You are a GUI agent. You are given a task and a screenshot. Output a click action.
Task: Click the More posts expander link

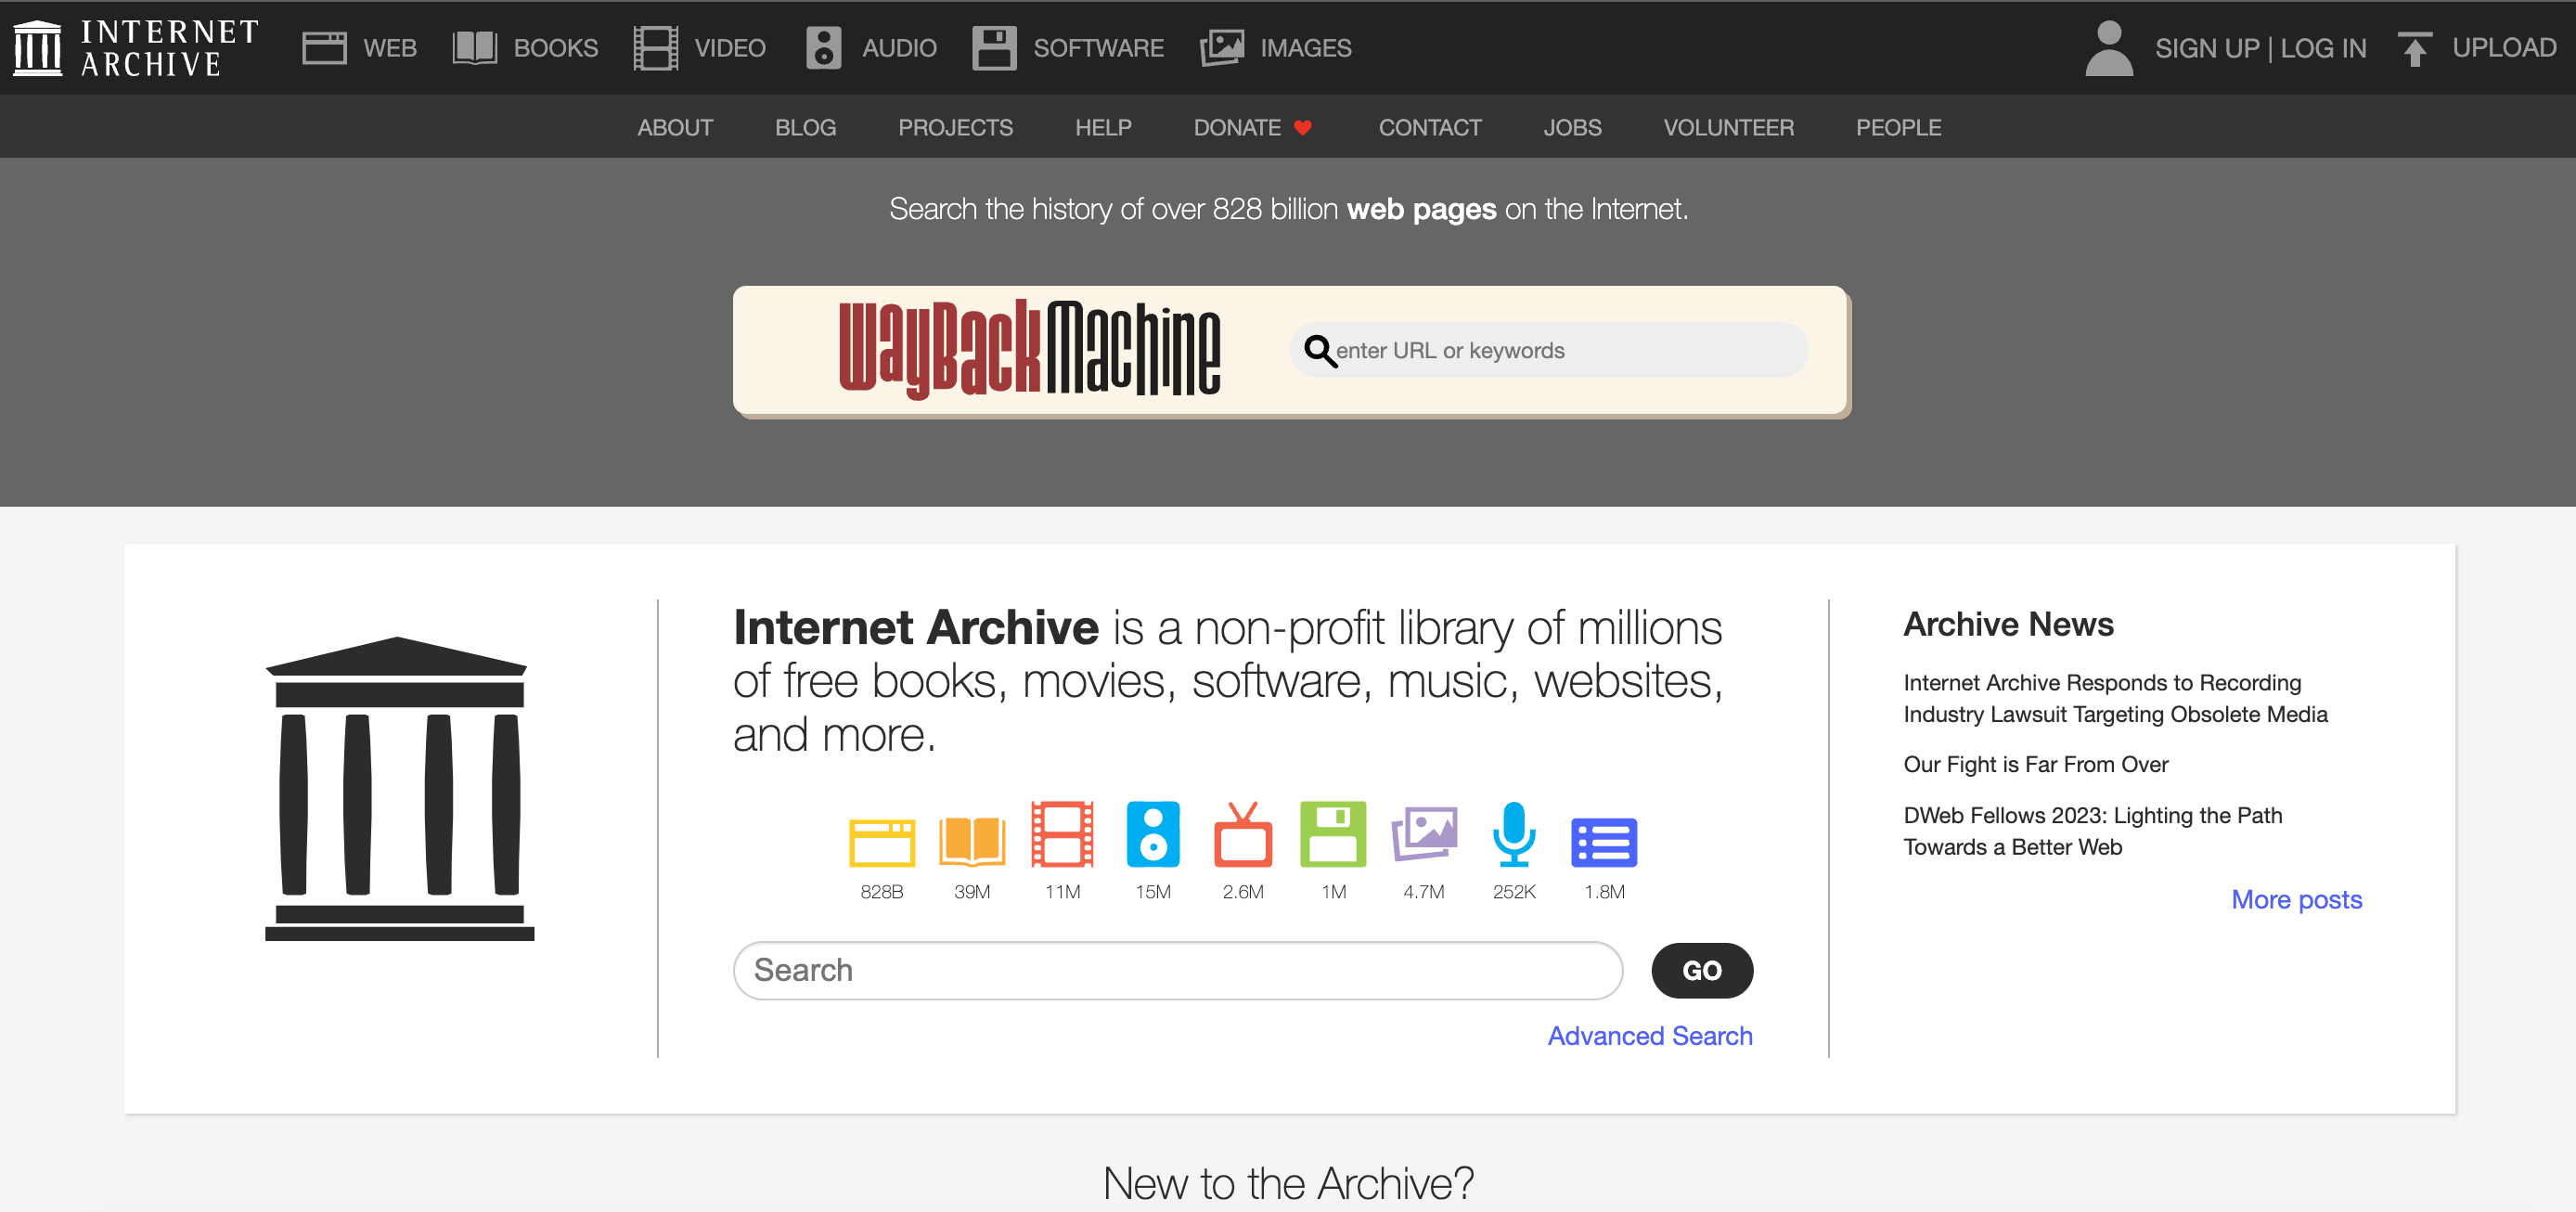point(2295,898)
